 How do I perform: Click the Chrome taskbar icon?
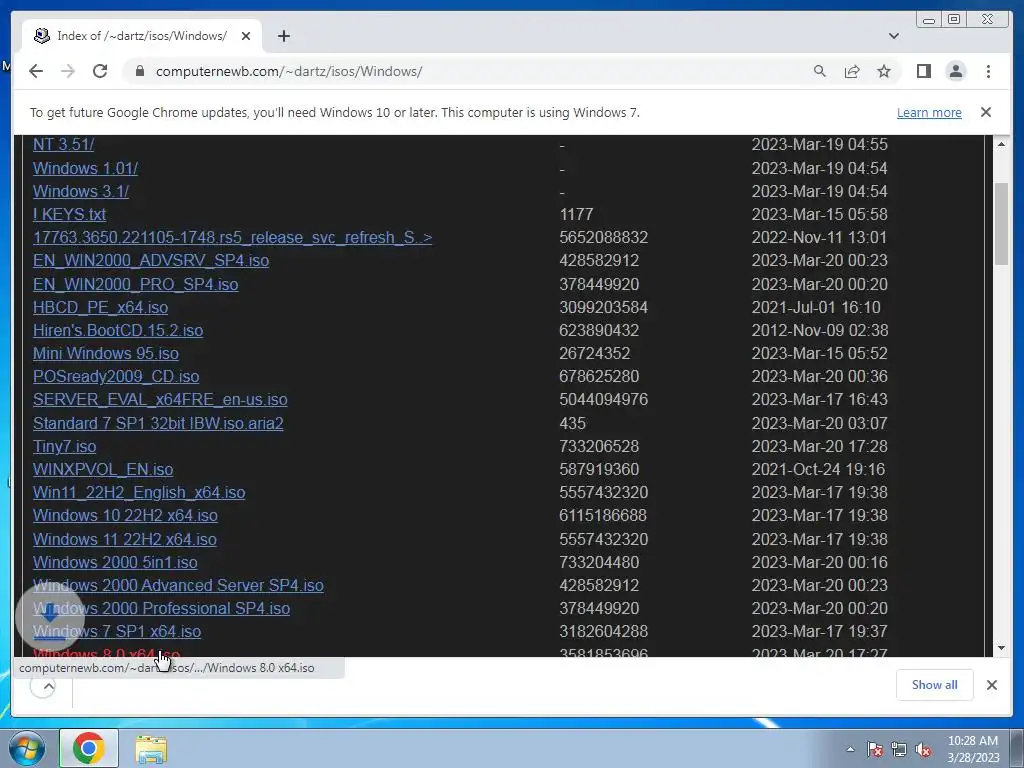point(89,748)
